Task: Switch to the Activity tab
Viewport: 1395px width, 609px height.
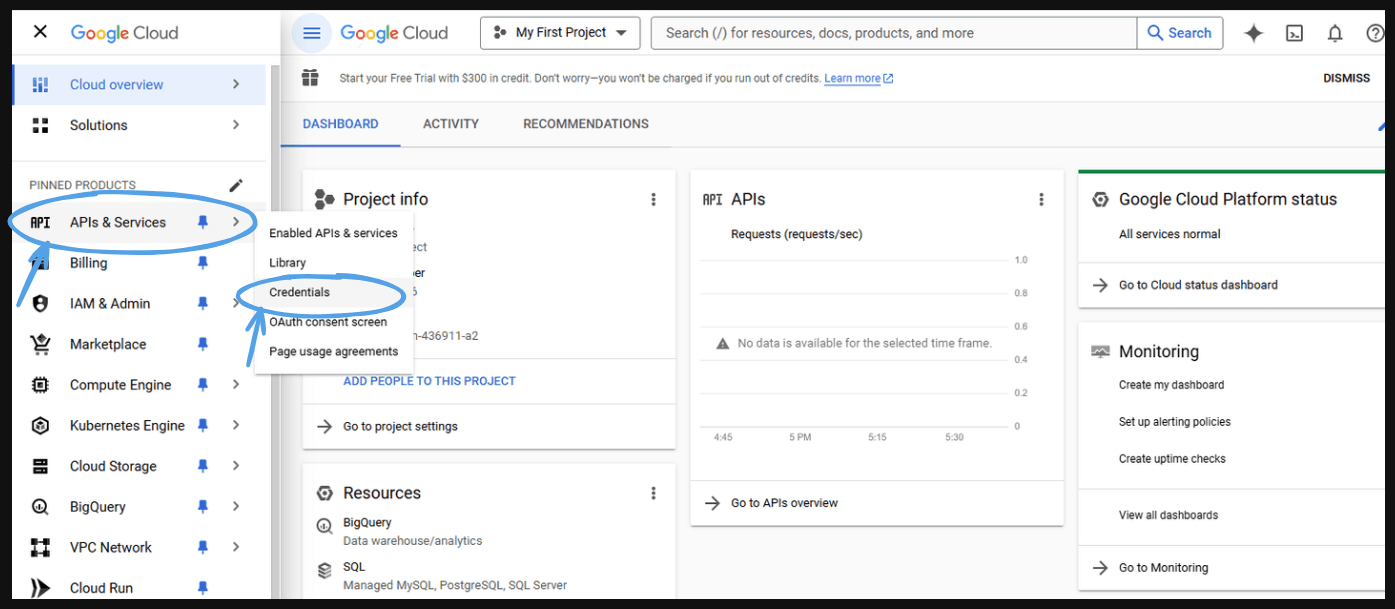Action: (x=451, y=124)
